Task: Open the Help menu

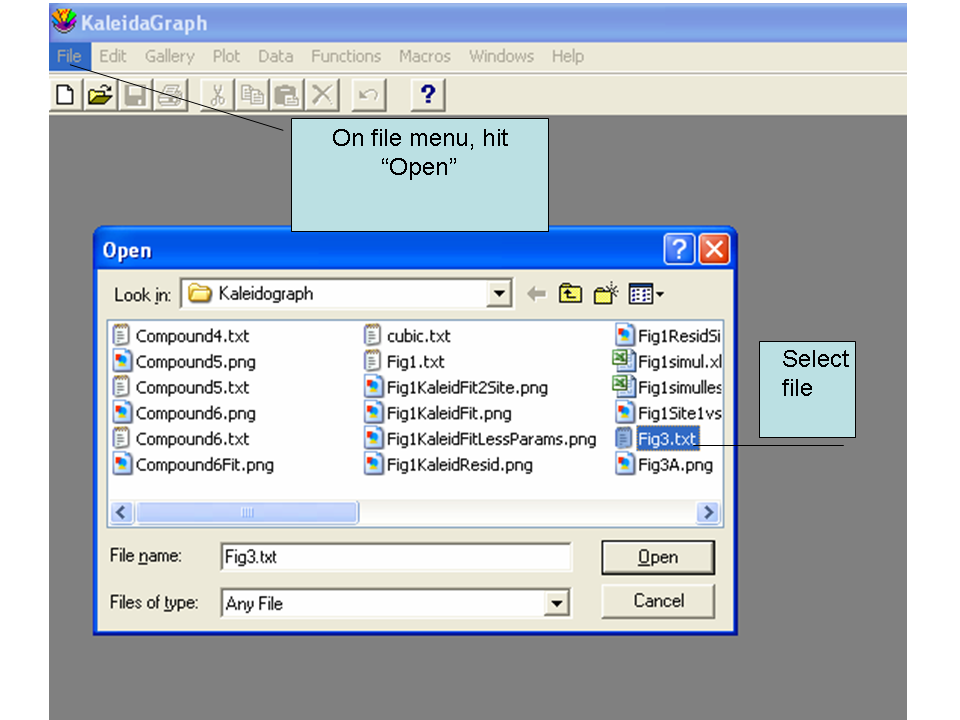Action: (x=568, y=56)
